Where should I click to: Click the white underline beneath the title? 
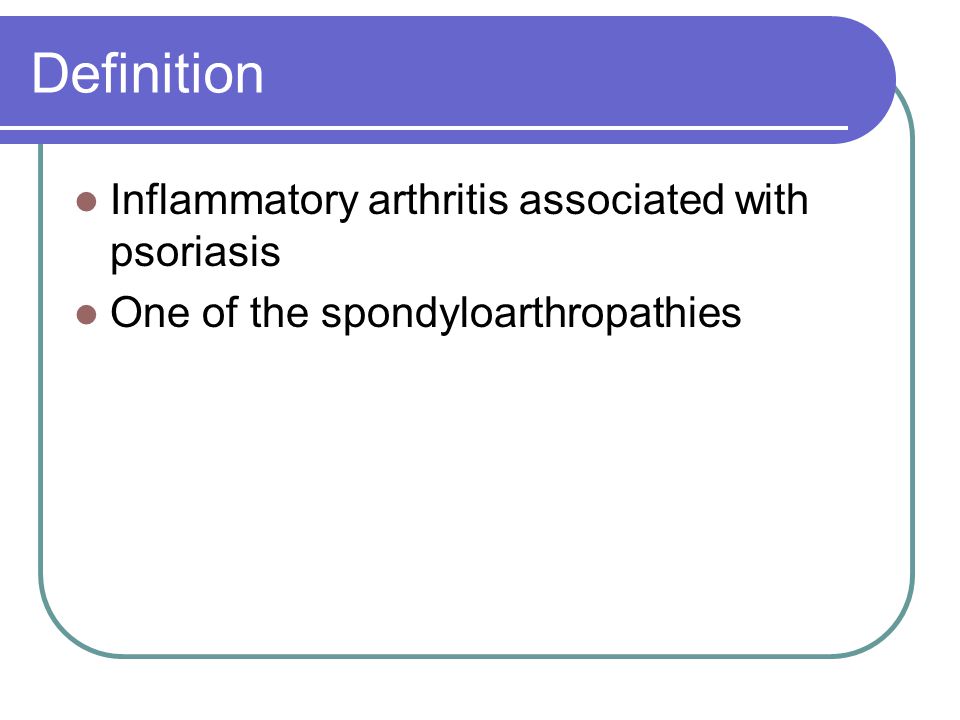click(424, 128)
